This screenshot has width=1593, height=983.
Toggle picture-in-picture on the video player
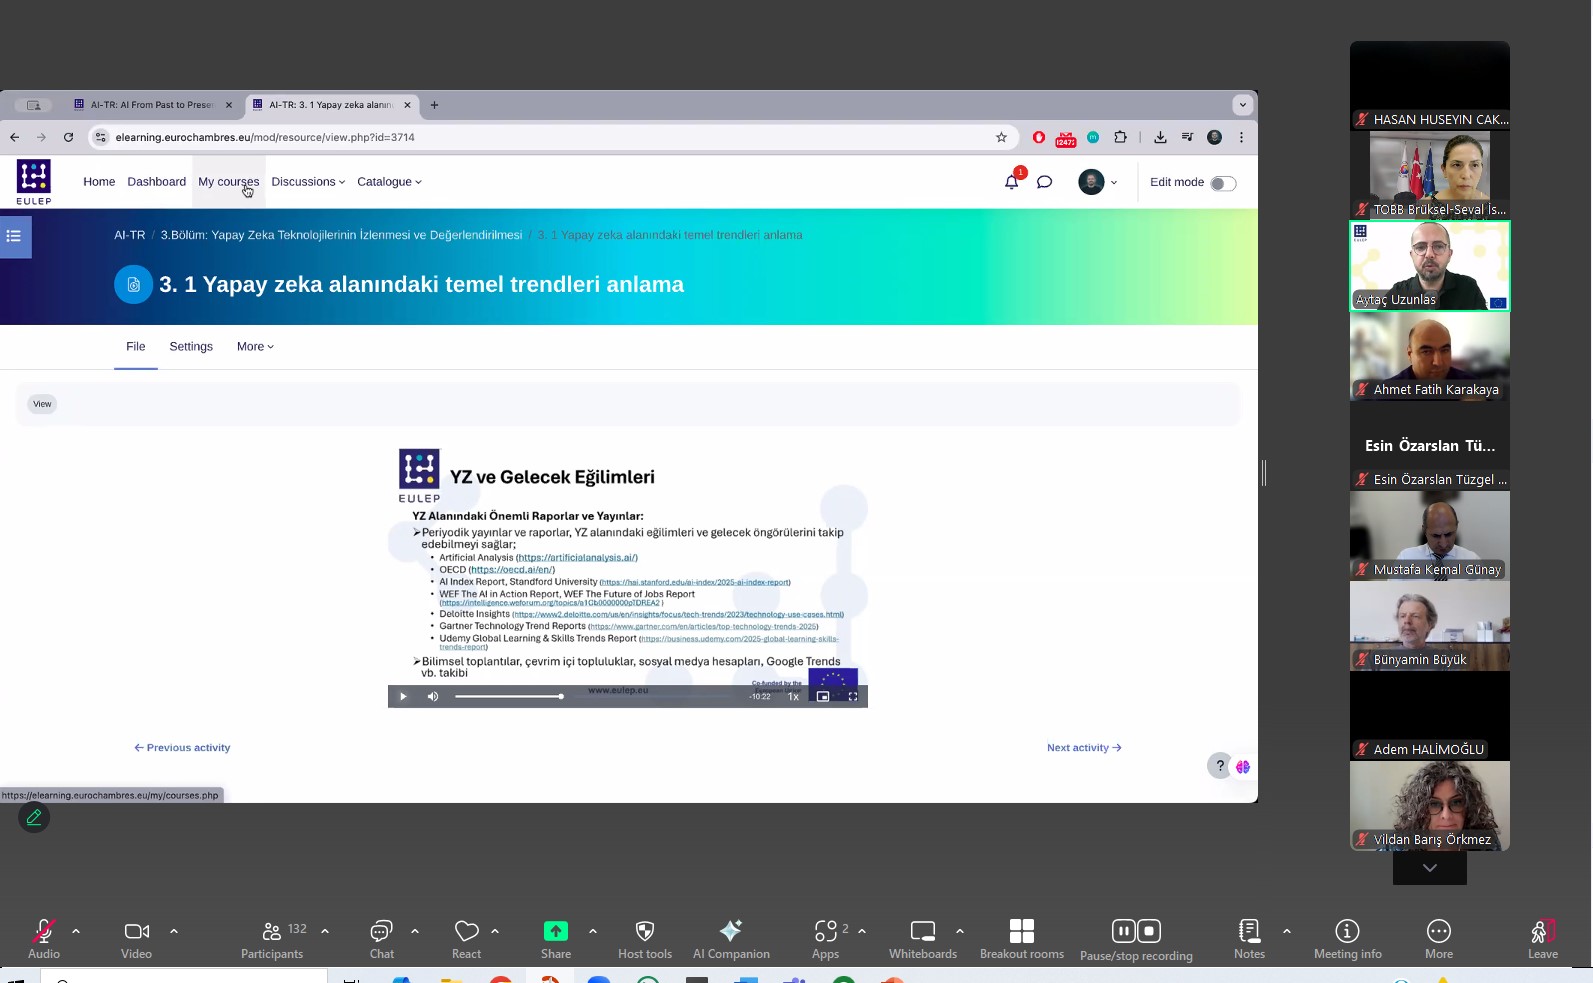[x=823, y=696]
